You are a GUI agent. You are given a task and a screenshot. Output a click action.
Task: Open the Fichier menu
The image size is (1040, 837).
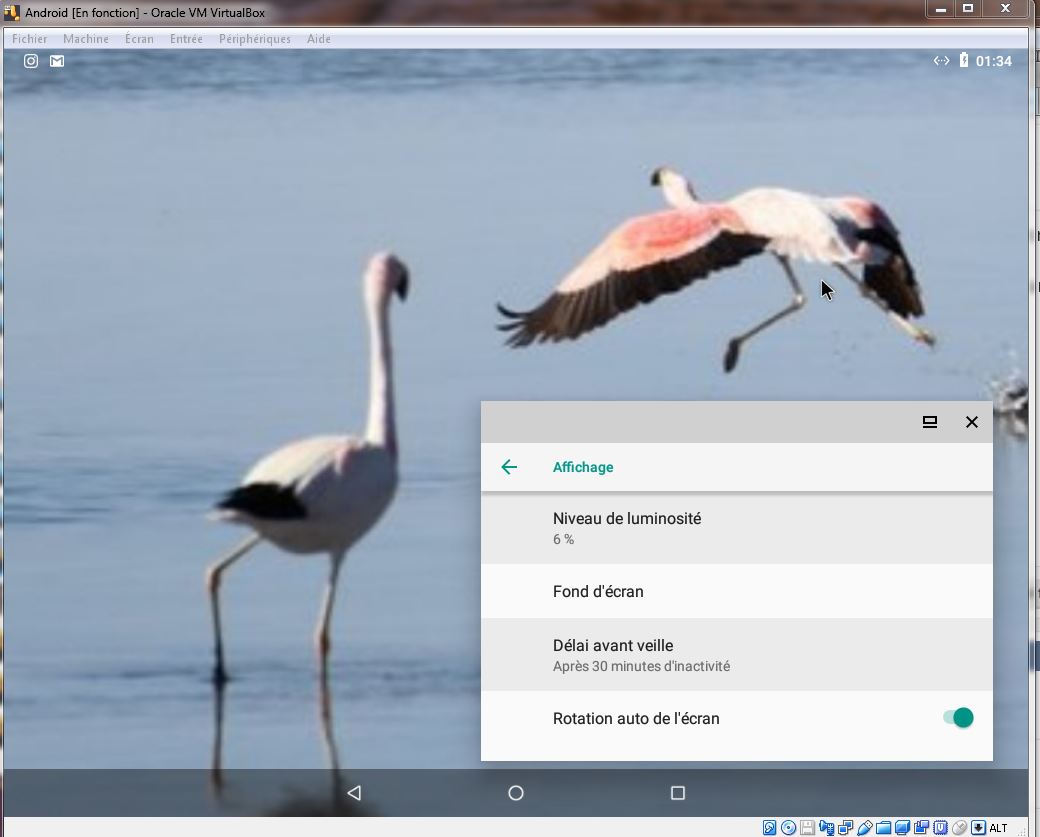point(29,39)
